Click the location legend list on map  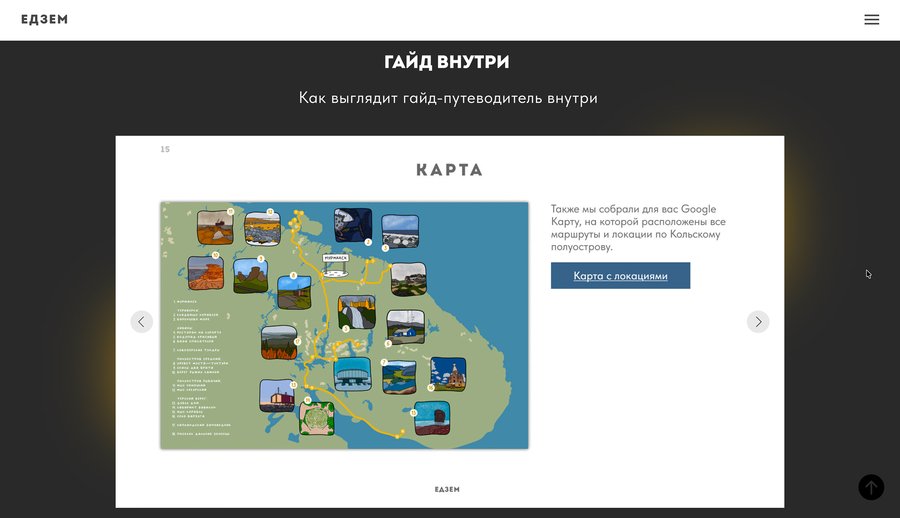203,368
